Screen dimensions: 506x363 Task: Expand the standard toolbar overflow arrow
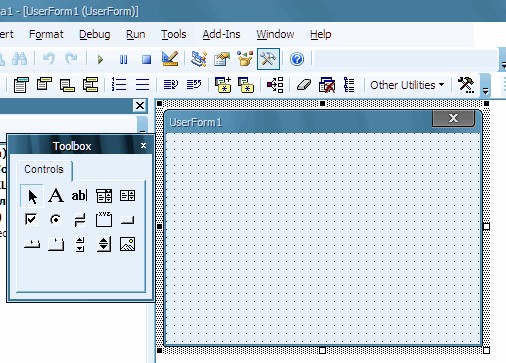tap(503, 59)
